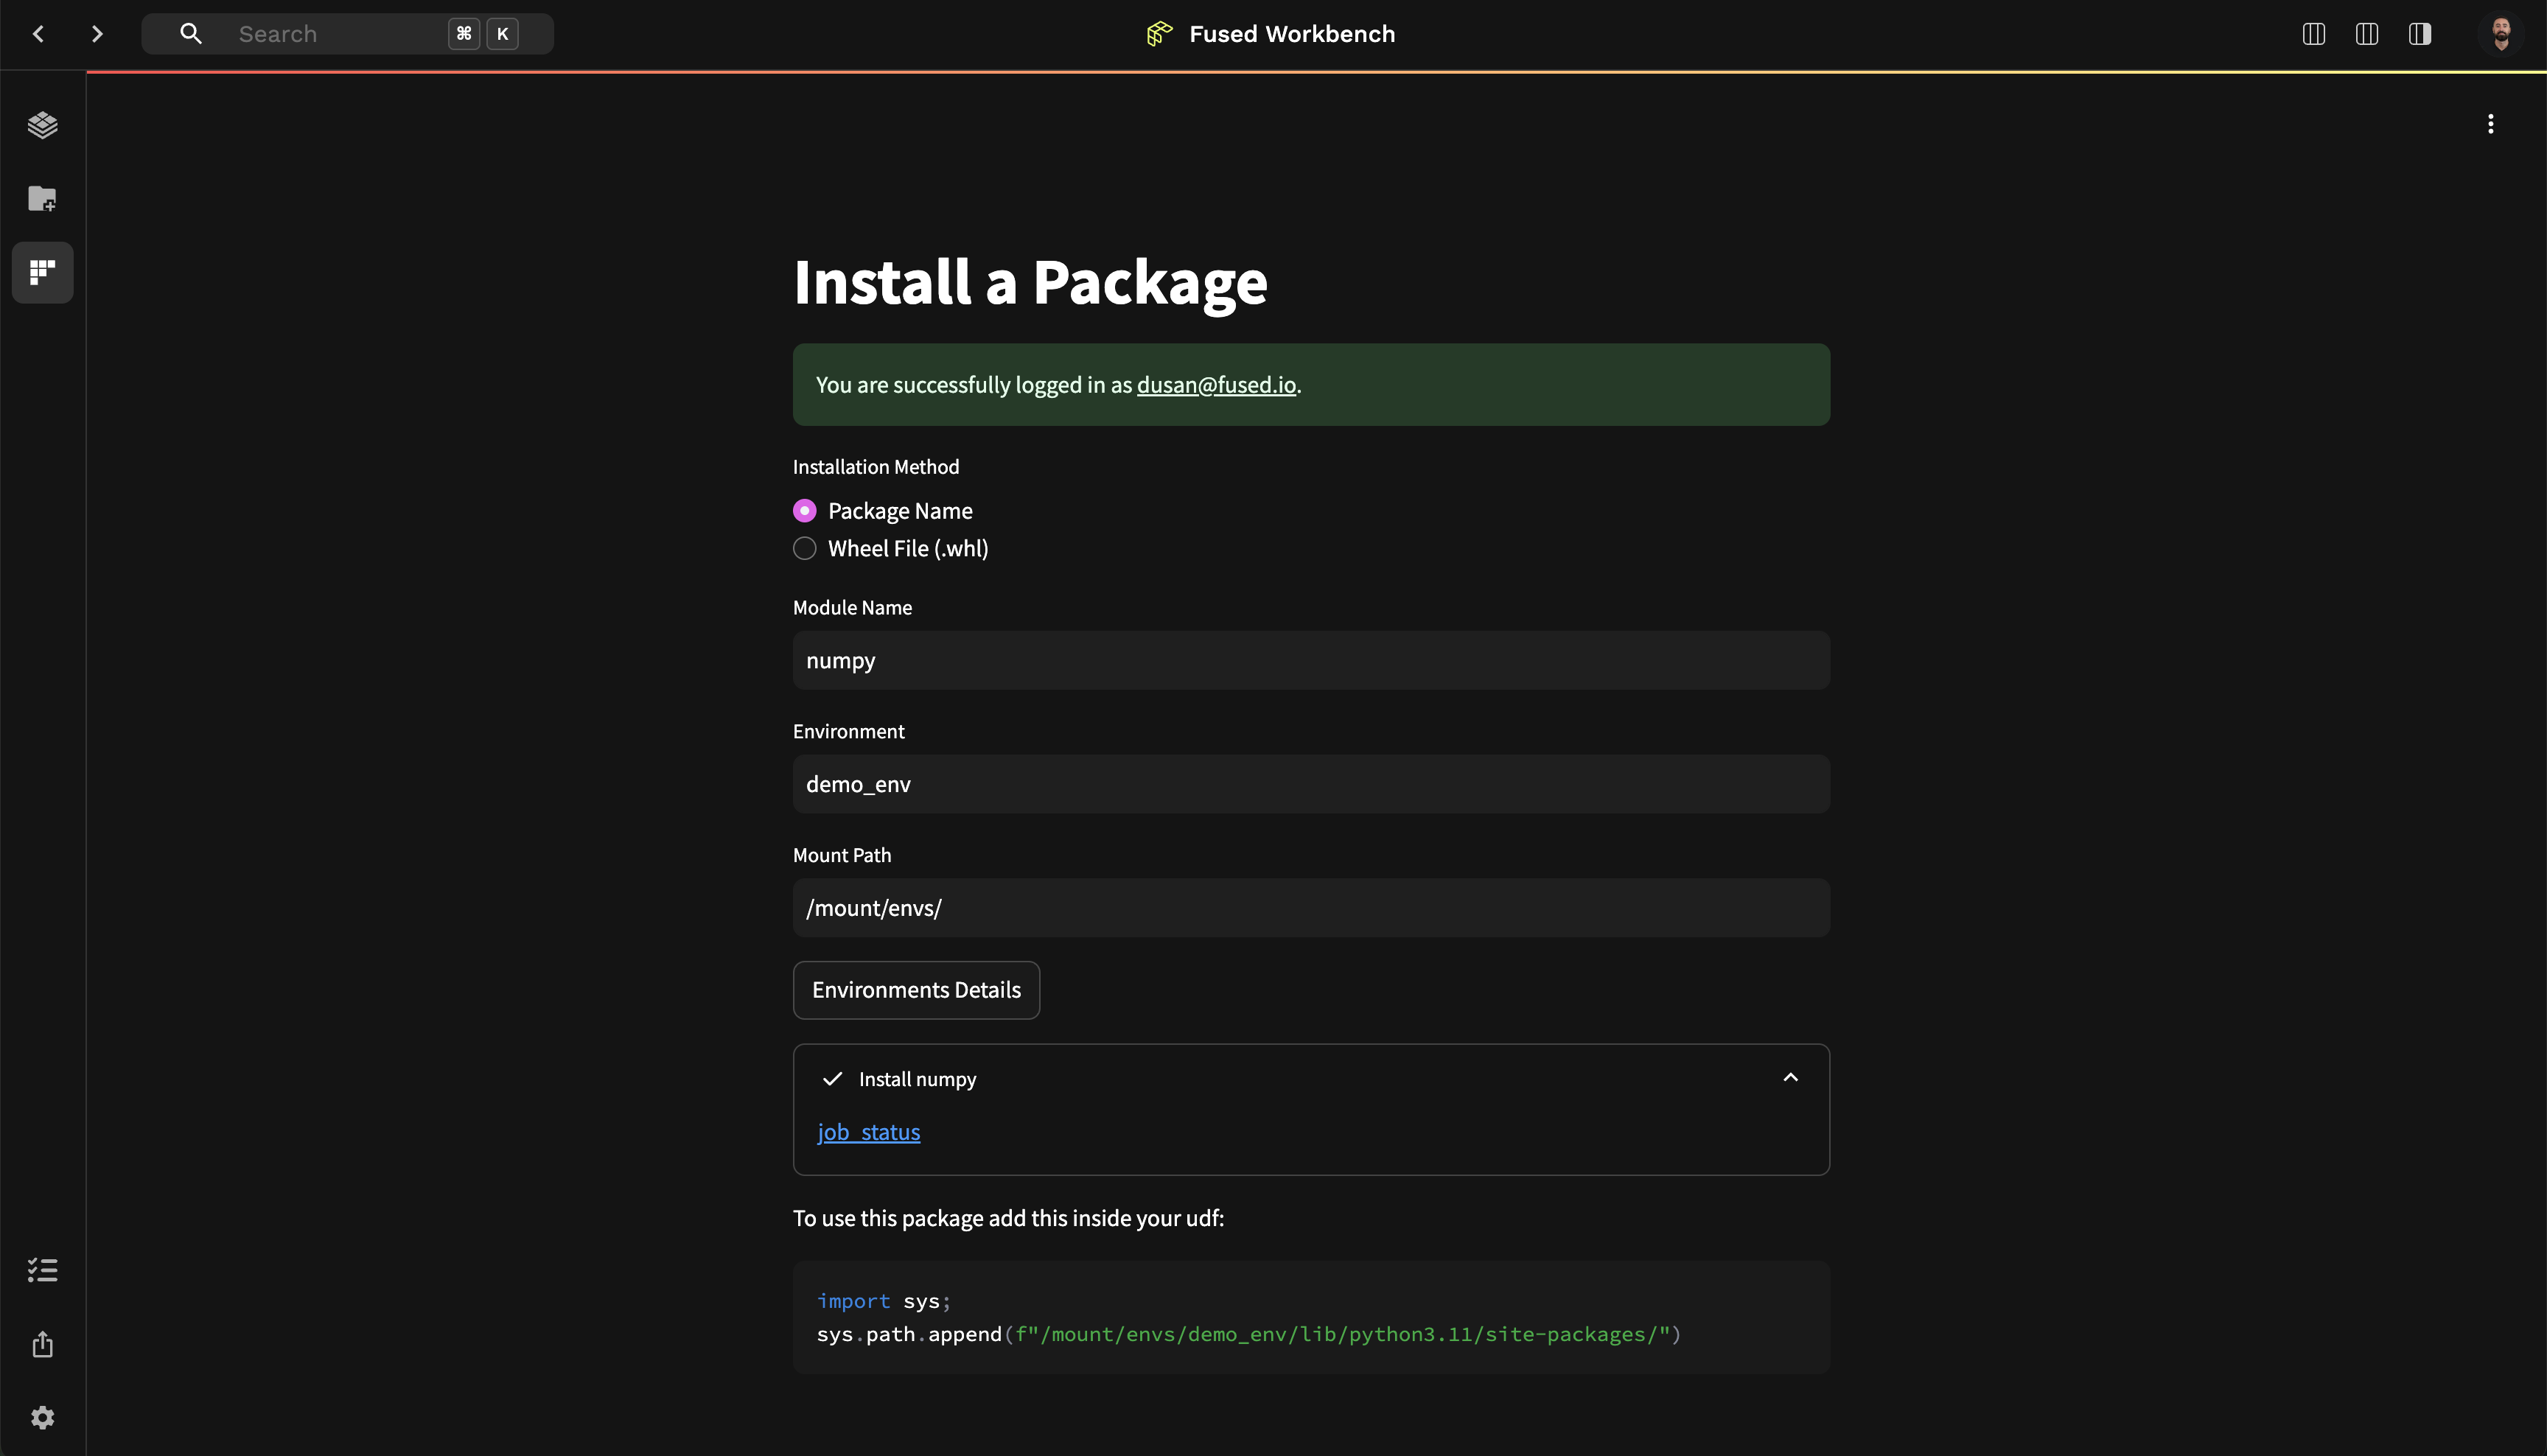This screenshot has height=1456, width=2547.
Task: Toggle the center panel layout icon
Action: 2366,34
